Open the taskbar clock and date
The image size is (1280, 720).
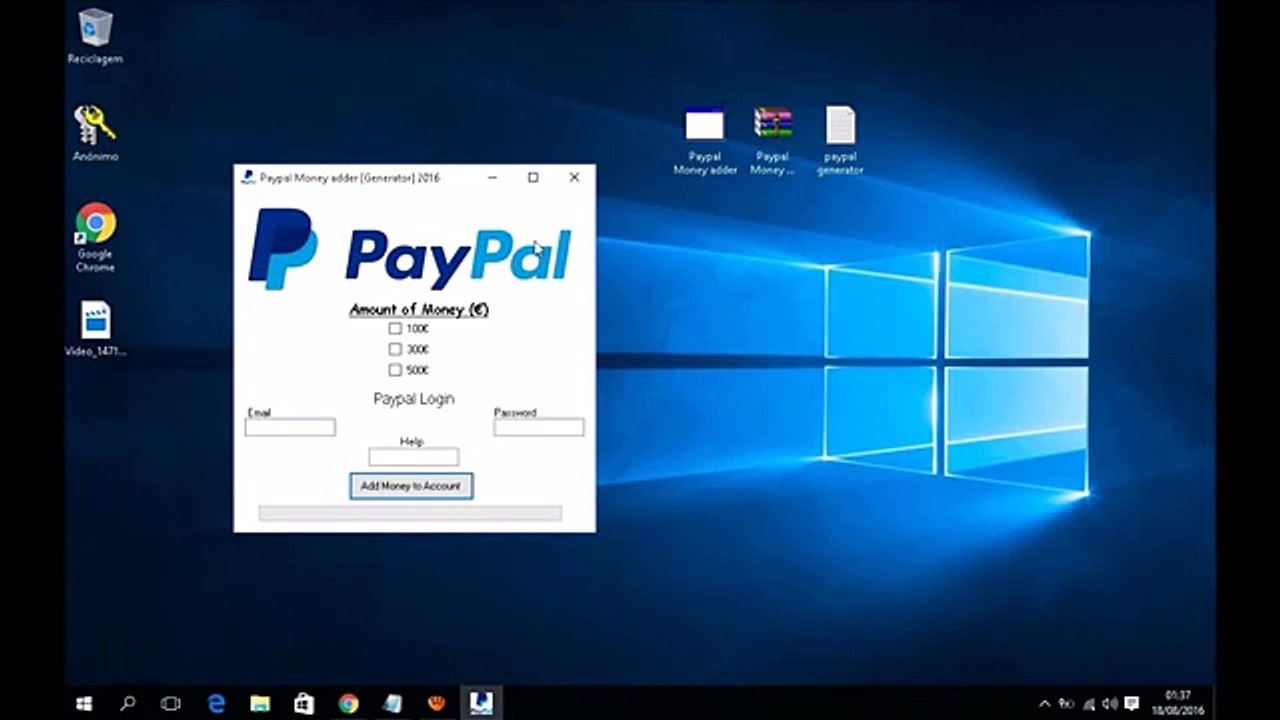point(1178,703)
